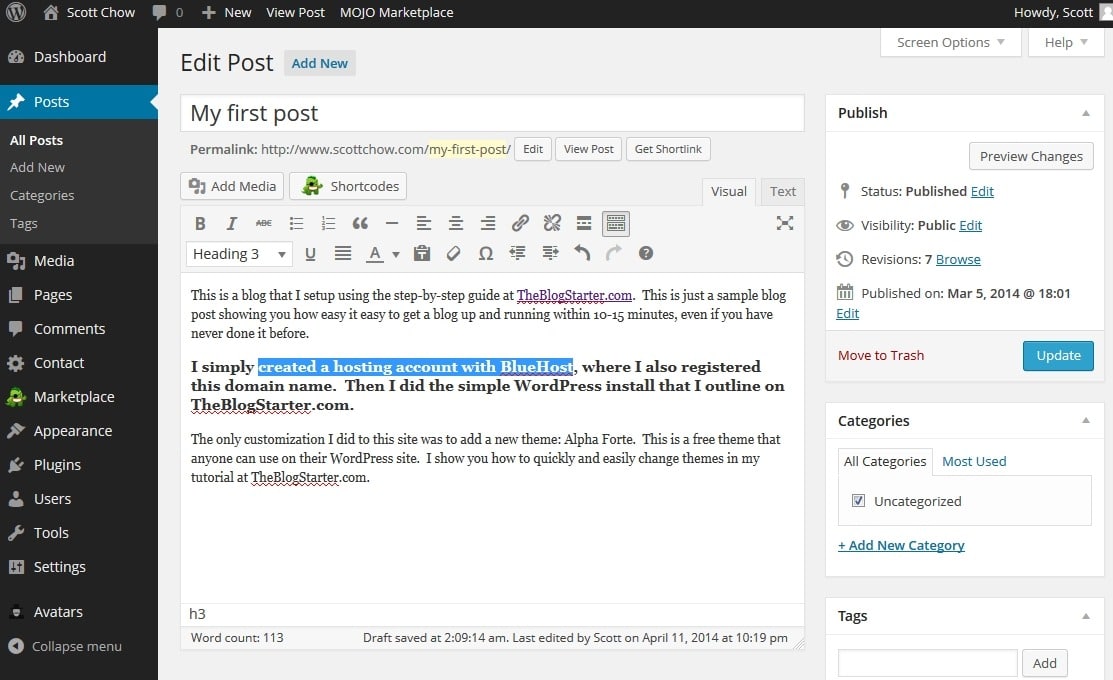The height and width of the screenshot is (680, 1113).
Task: Collapse the Publish panel
Action: click(1087, 113)
